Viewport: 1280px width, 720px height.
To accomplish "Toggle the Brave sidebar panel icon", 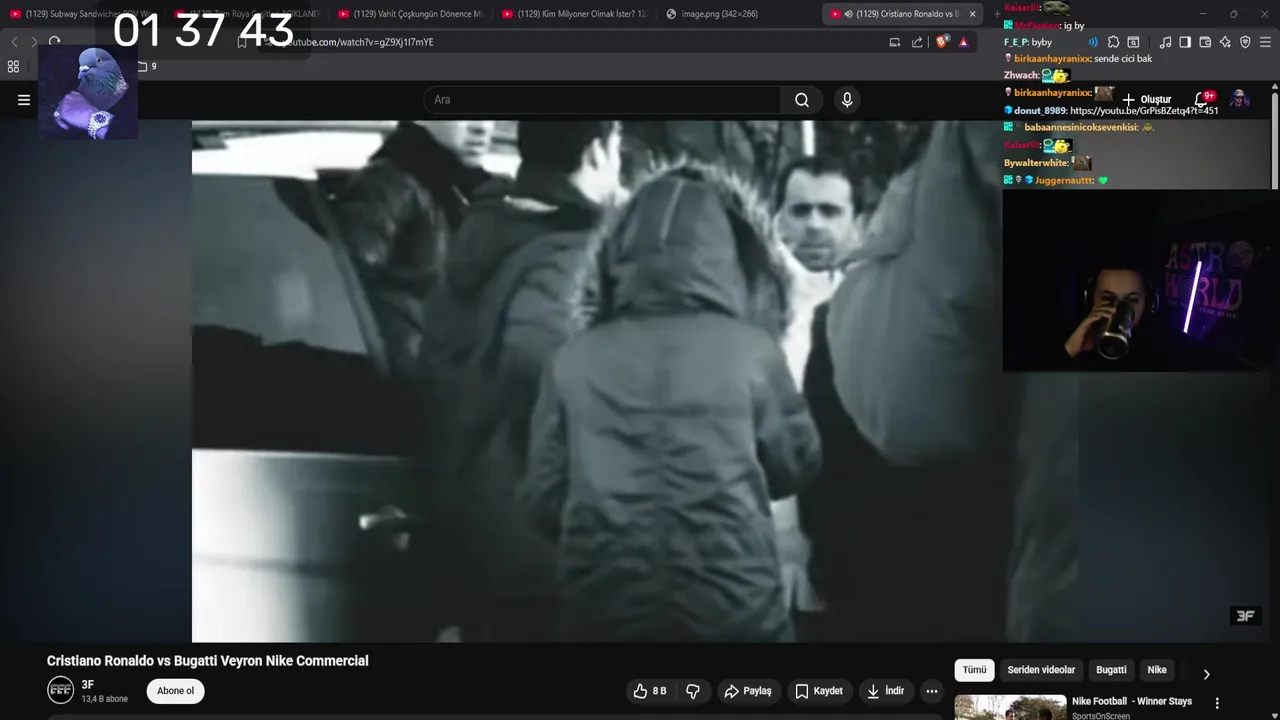I will pos(1185,42).
